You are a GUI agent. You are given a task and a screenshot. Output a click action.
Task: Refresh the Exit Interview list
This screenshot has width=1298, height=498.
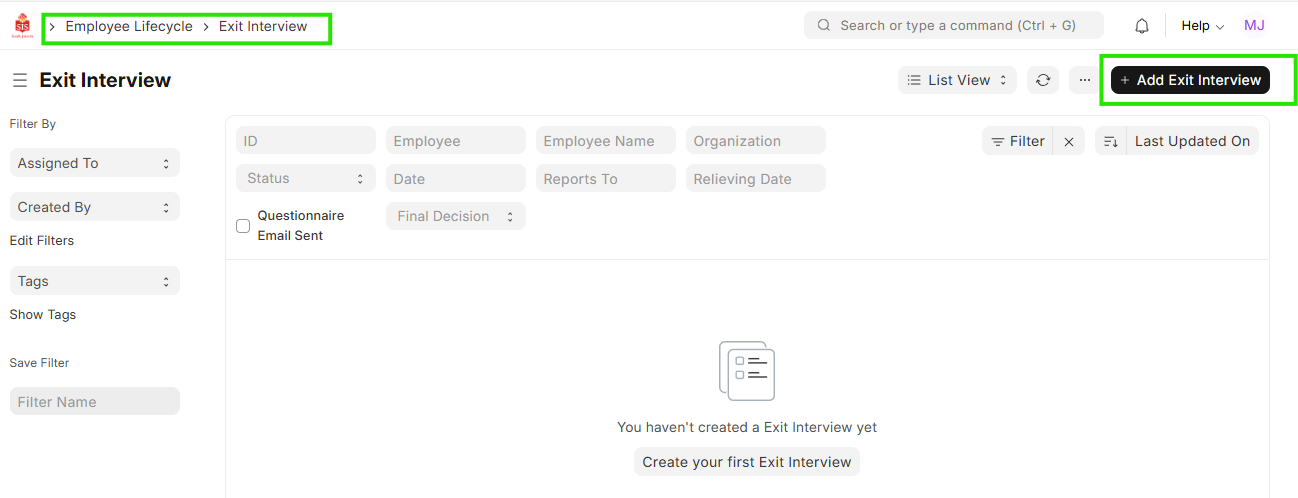pyautogui.click(x=1043, y=80)
